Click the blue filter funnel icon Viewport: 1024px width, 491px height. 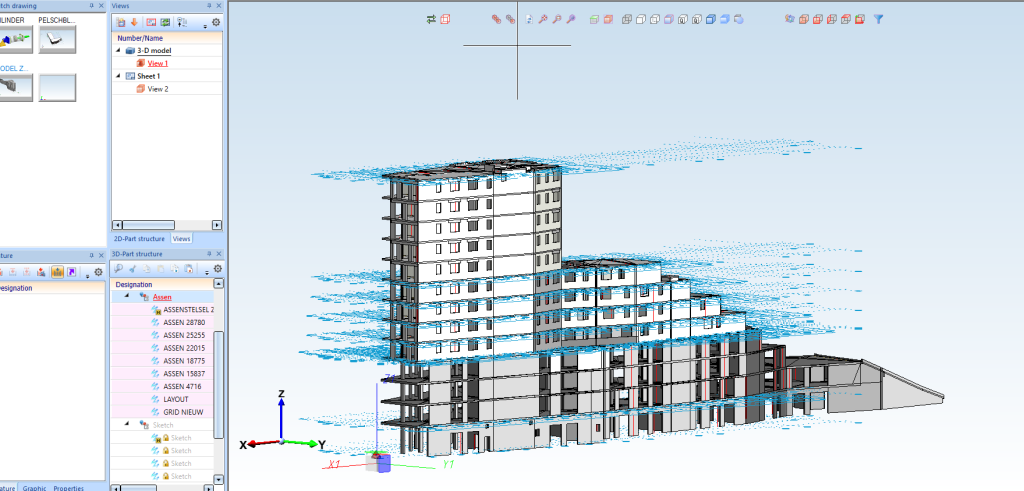pos(878,19)
